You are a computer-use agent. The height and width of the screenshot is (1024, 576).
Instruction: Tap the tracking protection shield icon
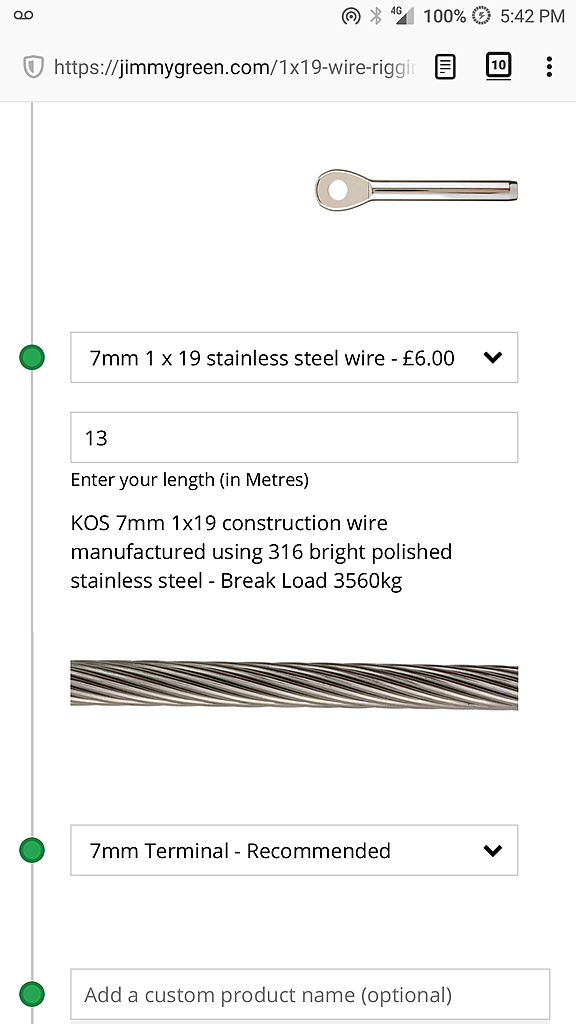pos(33,67)
